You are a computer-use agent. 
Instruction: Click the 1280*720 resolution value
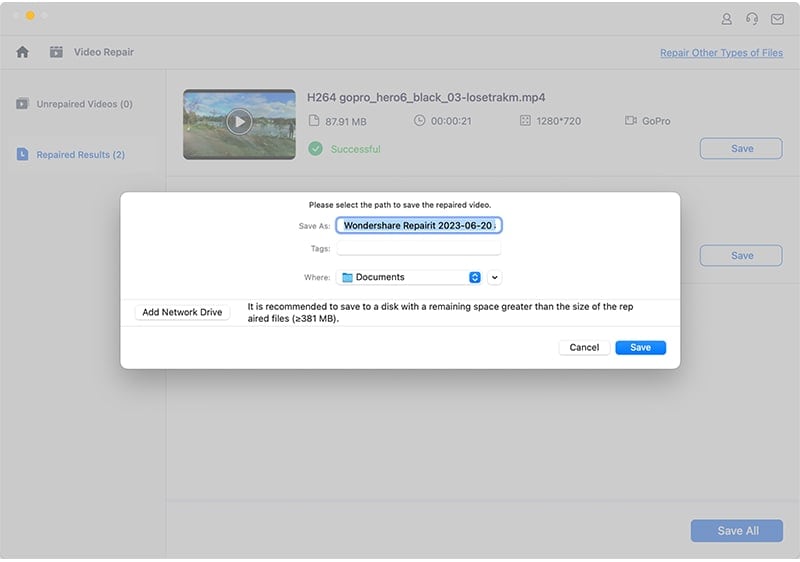559,121
